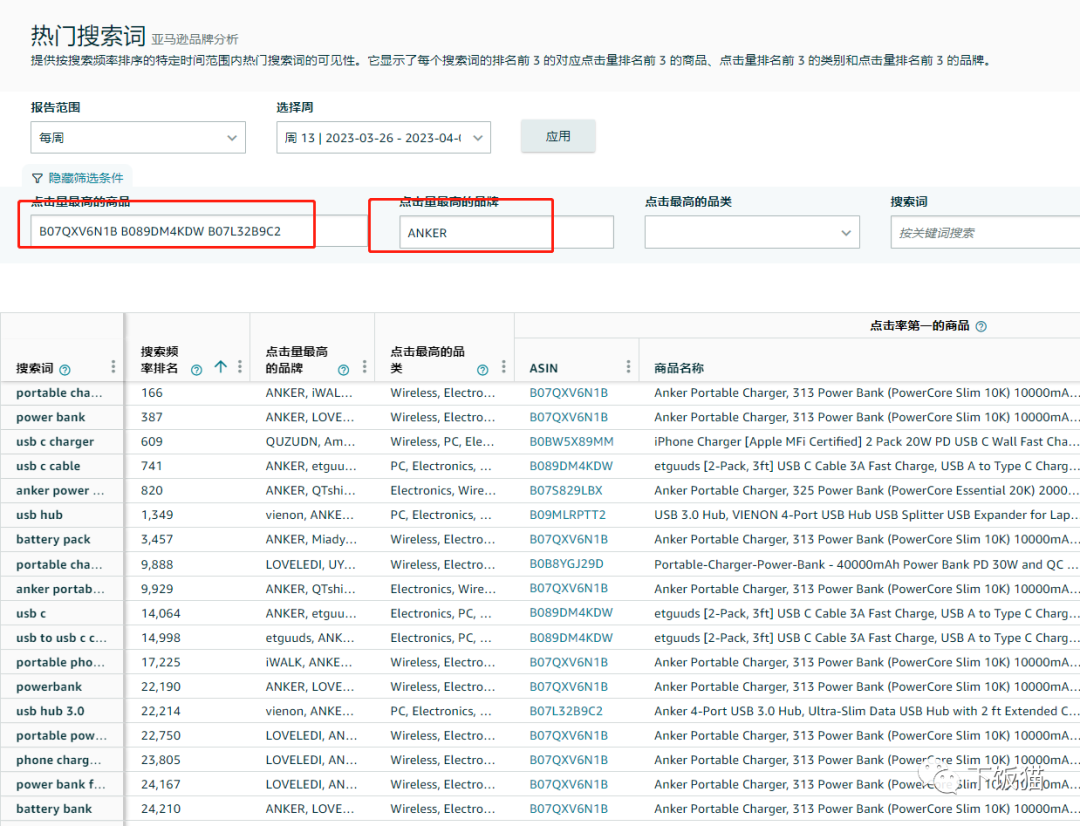This screenshot has height=826, width=1080.
Task: Click the 'usb hub' search term cell
Action: (x=39, y=515)
